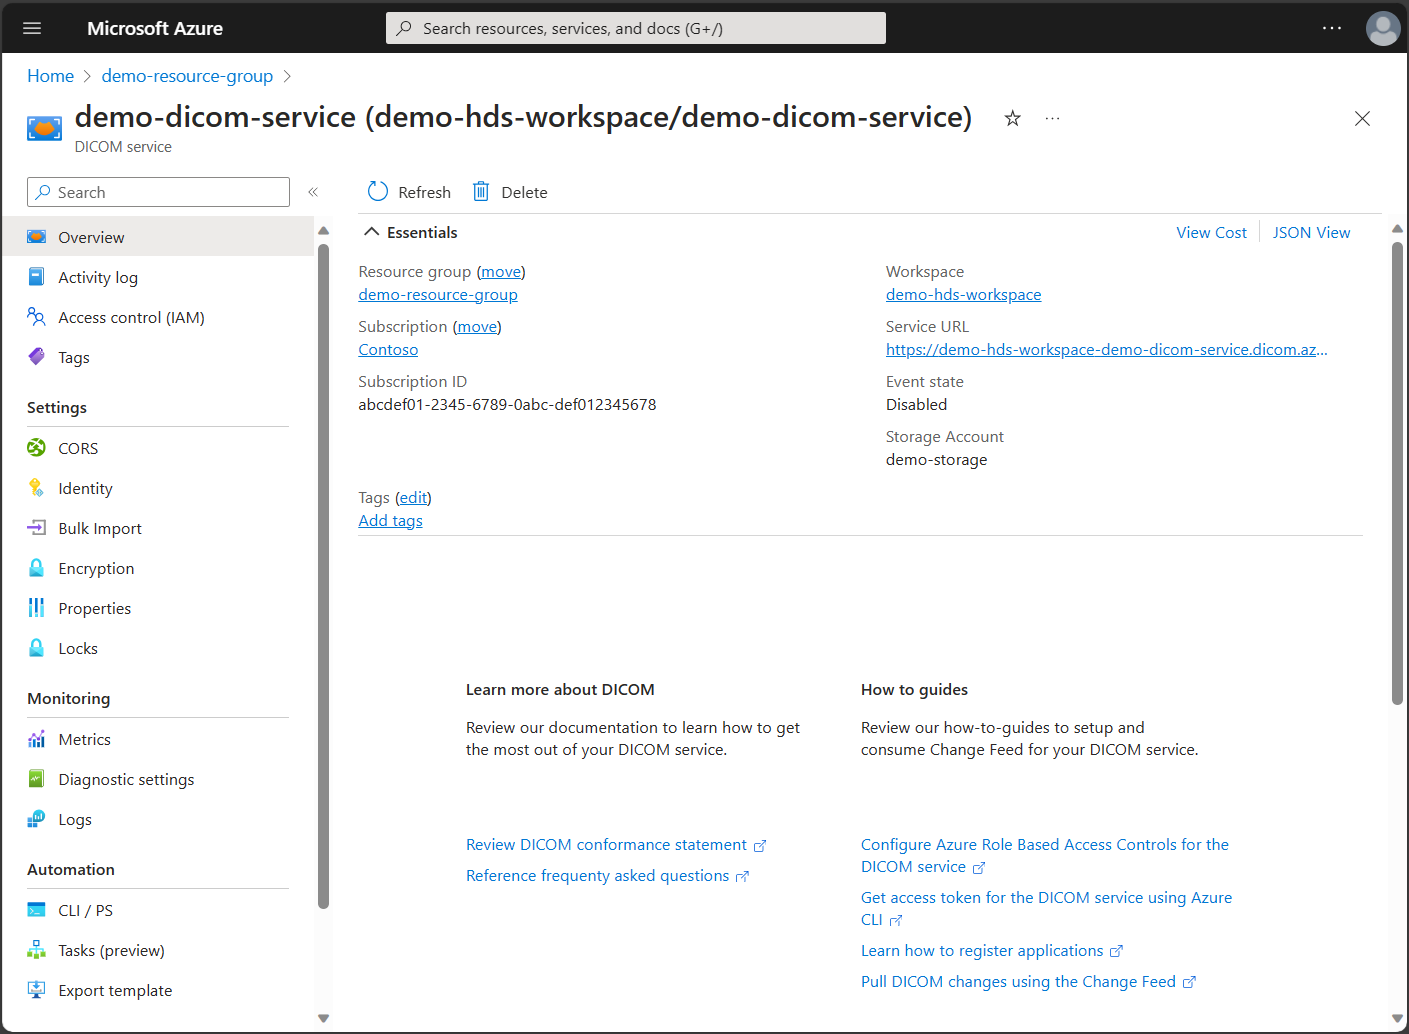The width and height of the screenshot is (1409, 1034).
Task: Click the Bulk Import icon
Action: click(x=36, y=527)
